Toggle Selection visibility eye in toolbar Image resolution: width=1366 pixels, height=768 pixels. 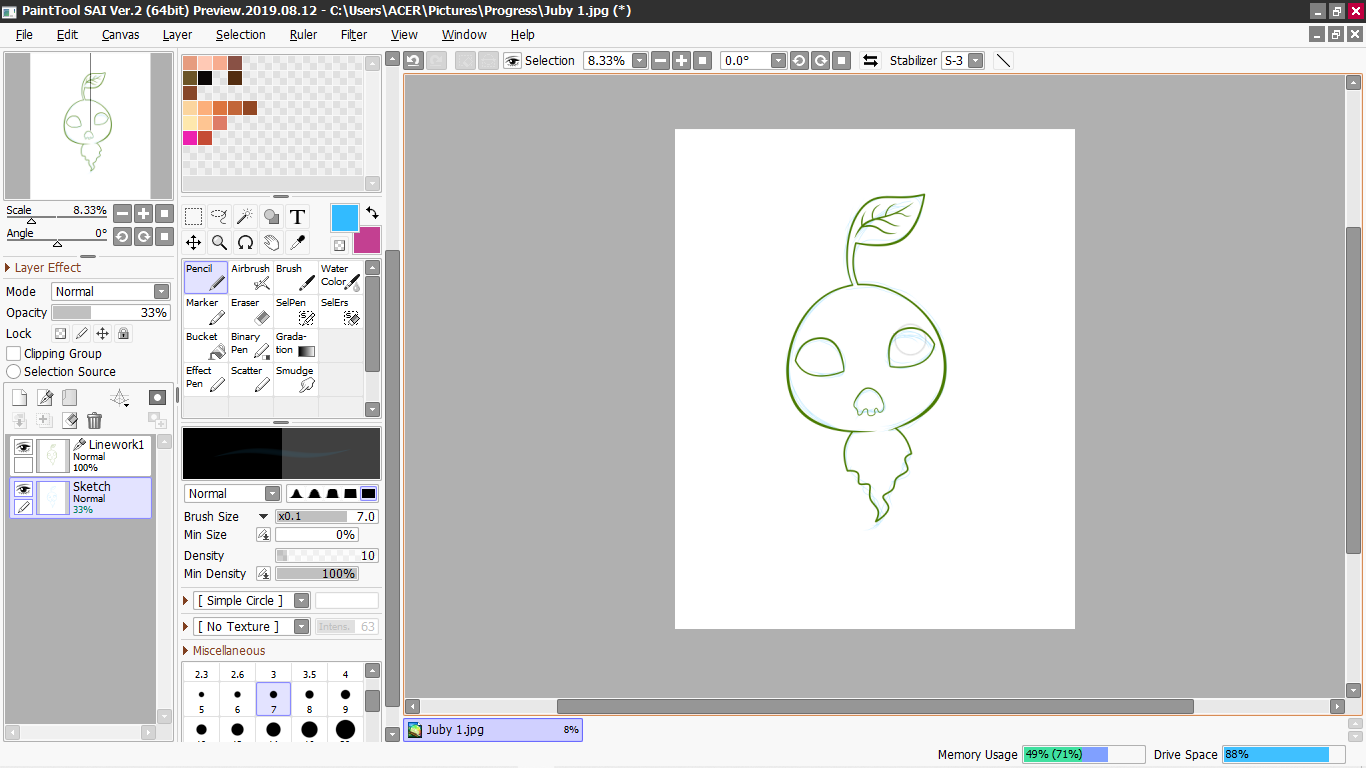point(513,60)
